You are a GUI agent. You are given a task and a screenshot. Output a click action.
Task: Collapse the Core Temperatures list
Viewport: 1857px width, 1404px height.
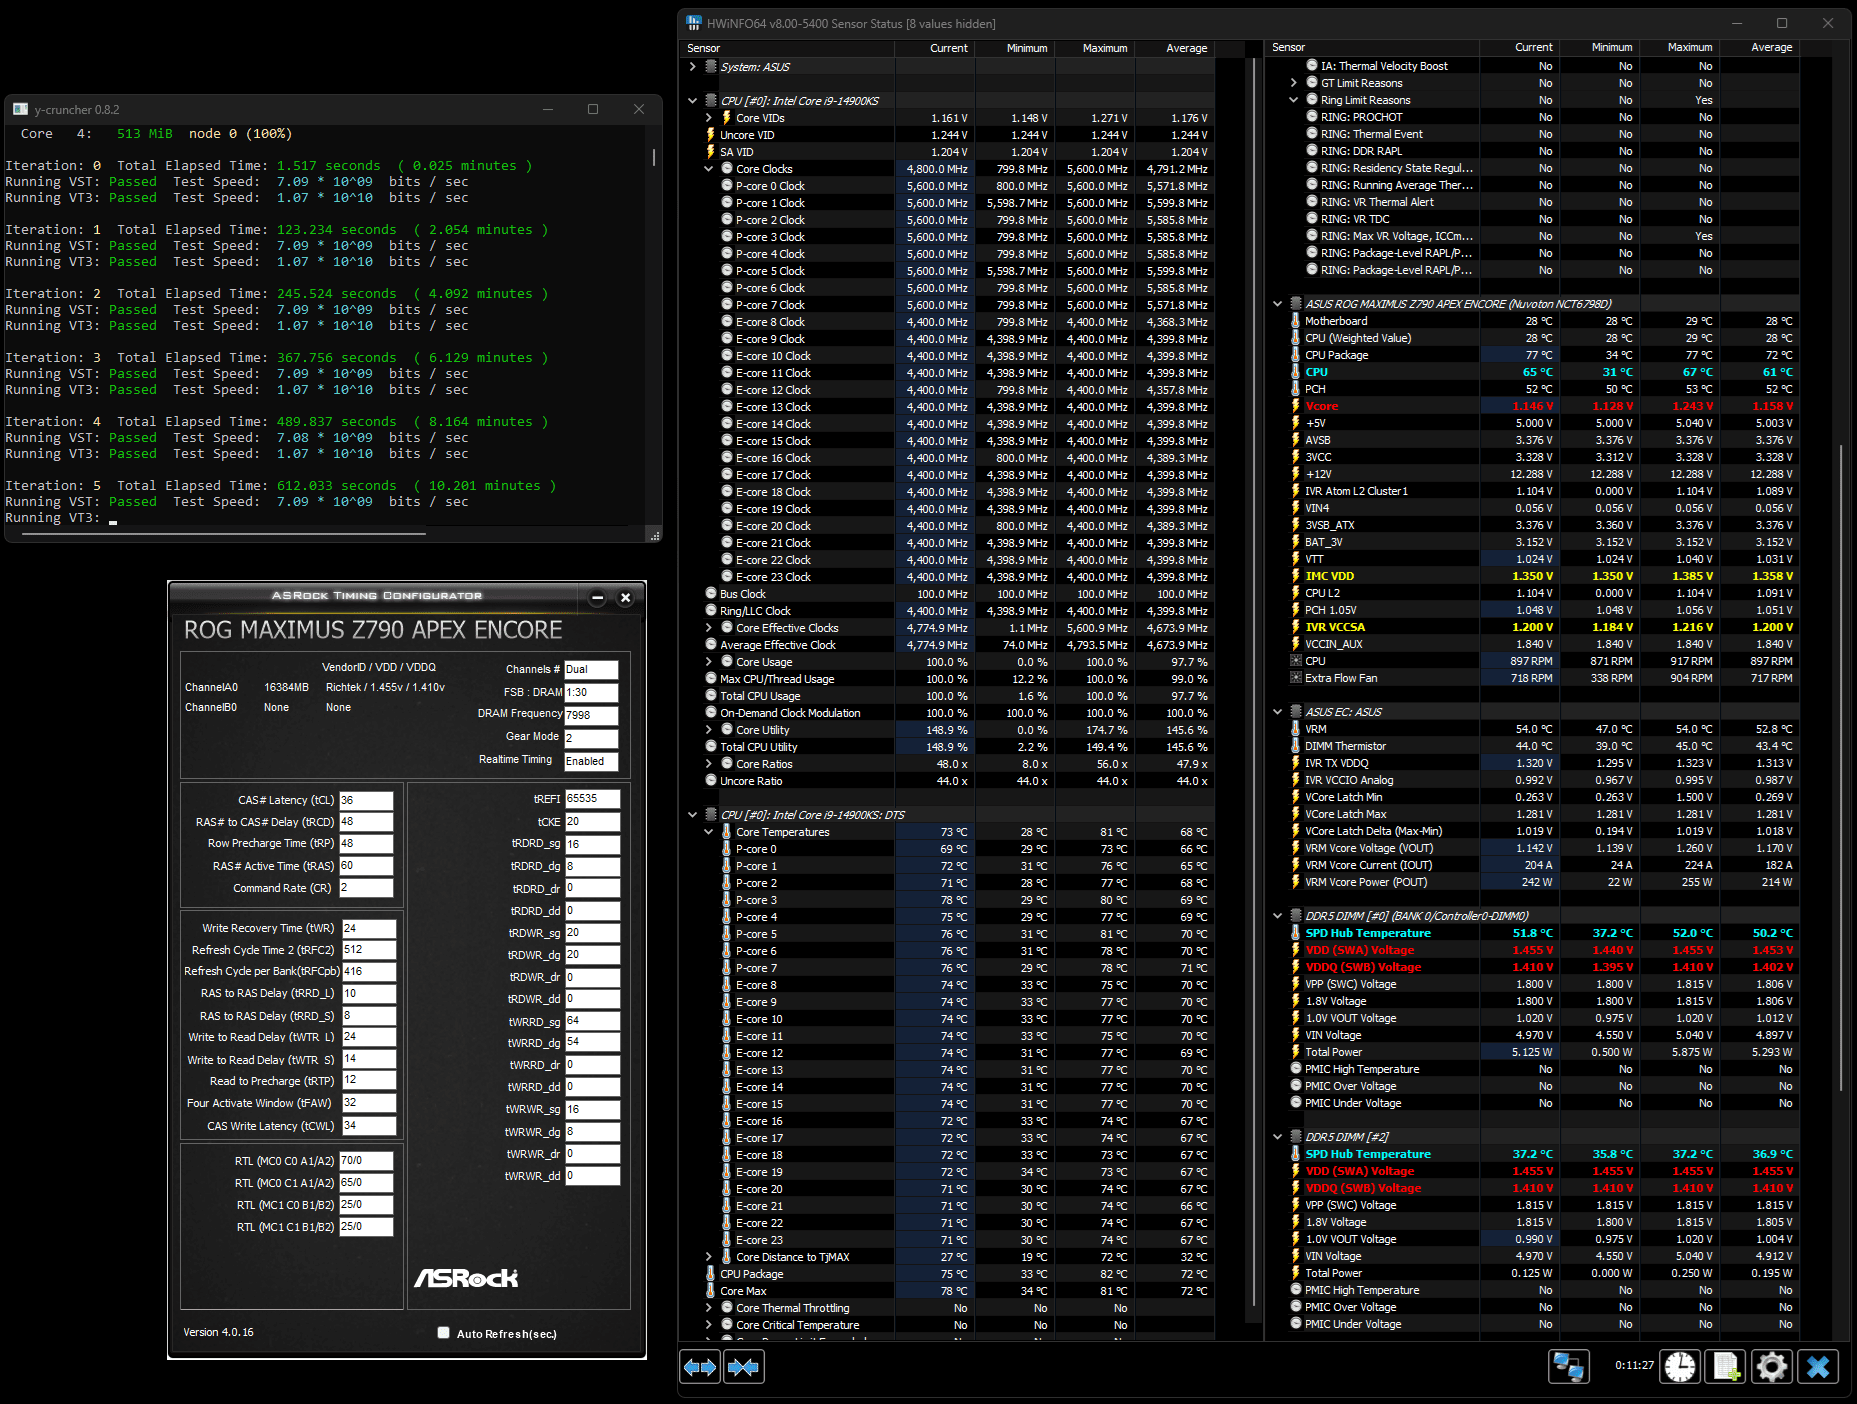(709, 832)
